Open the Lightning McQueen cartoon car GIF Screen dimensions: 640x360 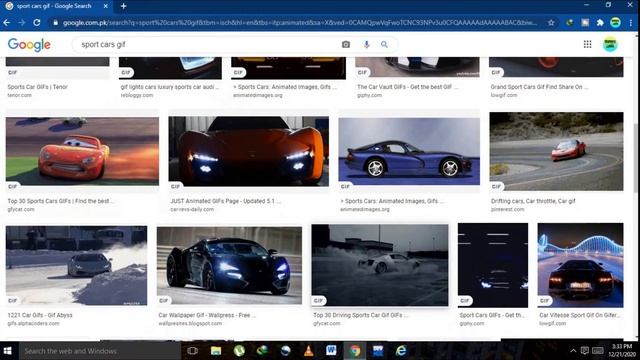click(82, 151)
